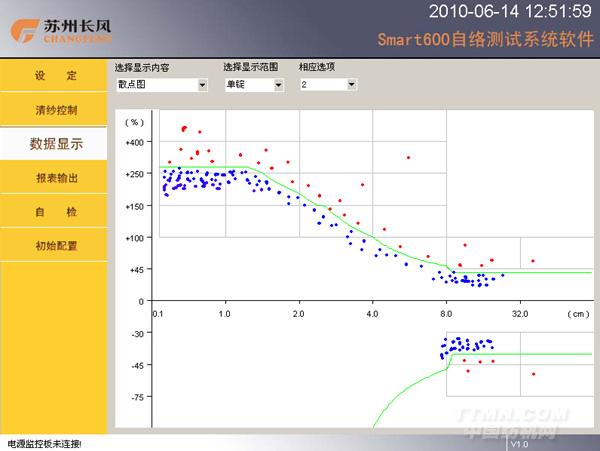Click the date and time display

click(x=510, y=12)
